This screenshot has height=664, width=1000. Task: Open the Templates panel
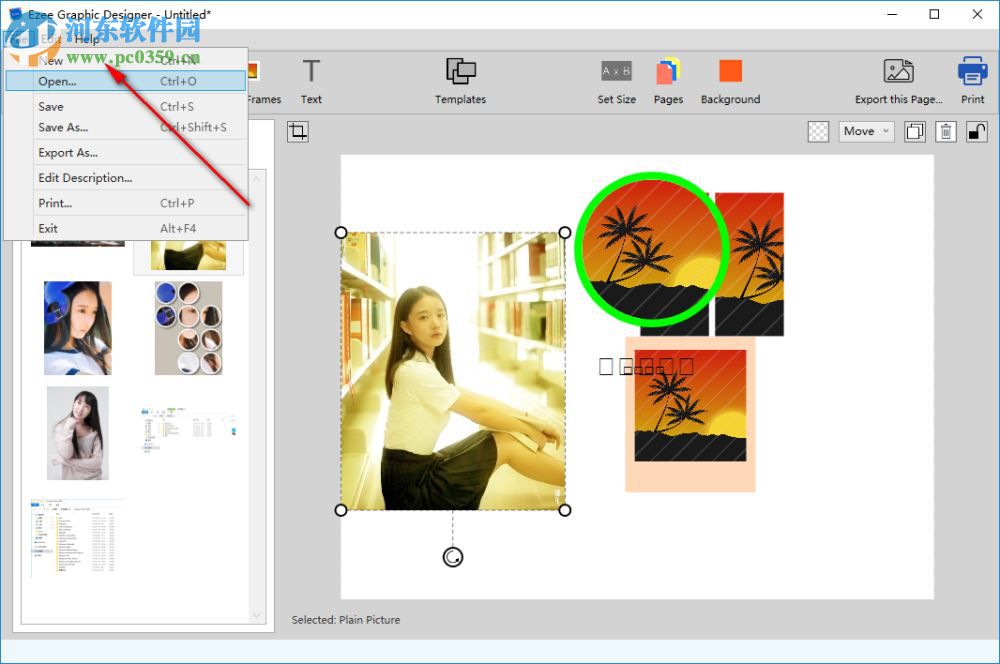coord(460,80)
